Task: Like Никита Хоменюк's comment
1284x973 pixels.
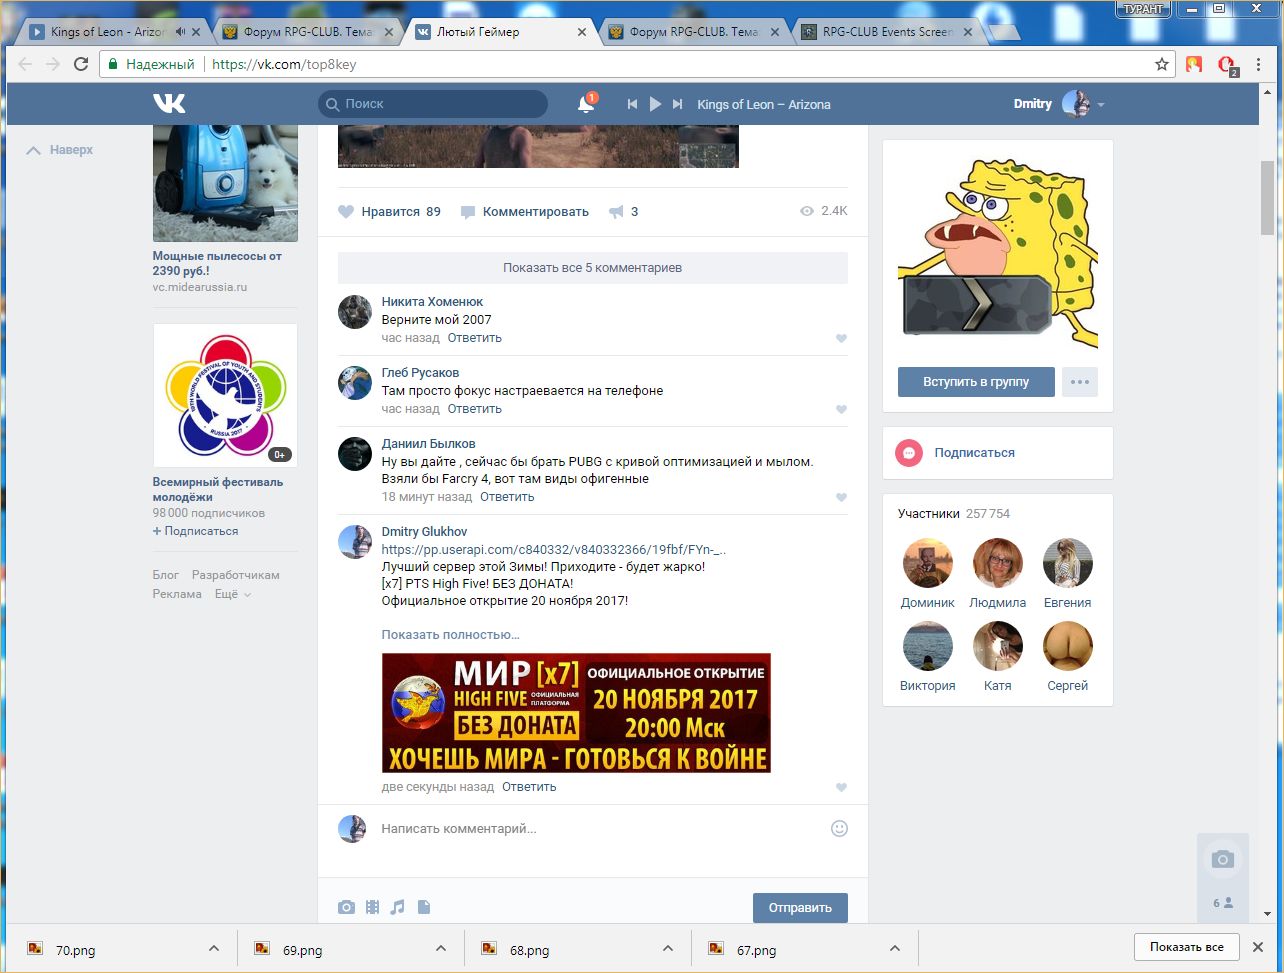Action: [x=841, y=339]
